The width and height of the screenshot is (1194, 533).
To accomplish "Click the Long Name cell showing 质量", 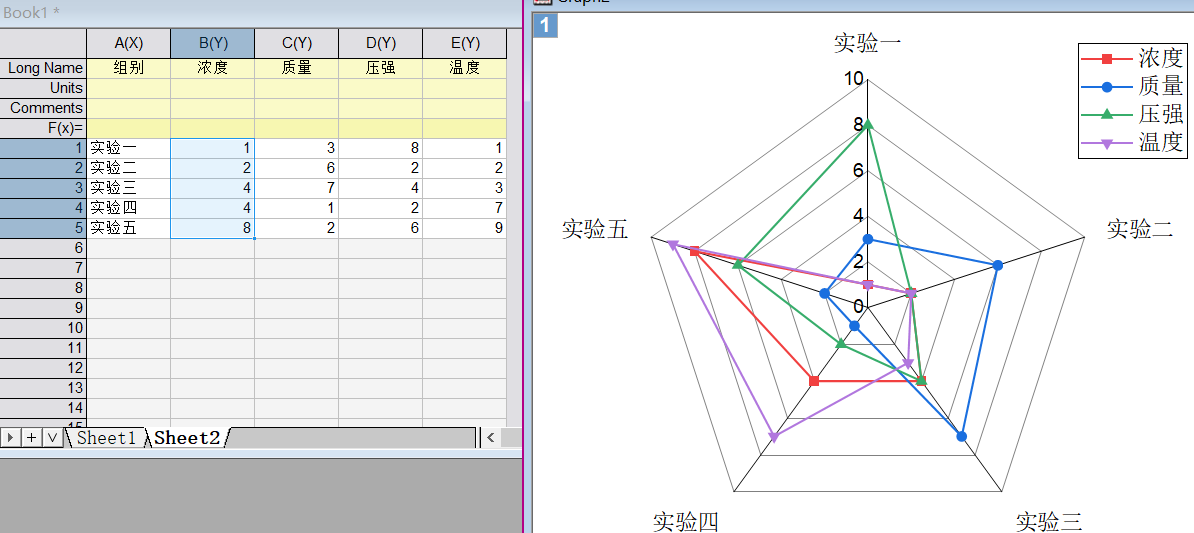I will tap(296, 68).
